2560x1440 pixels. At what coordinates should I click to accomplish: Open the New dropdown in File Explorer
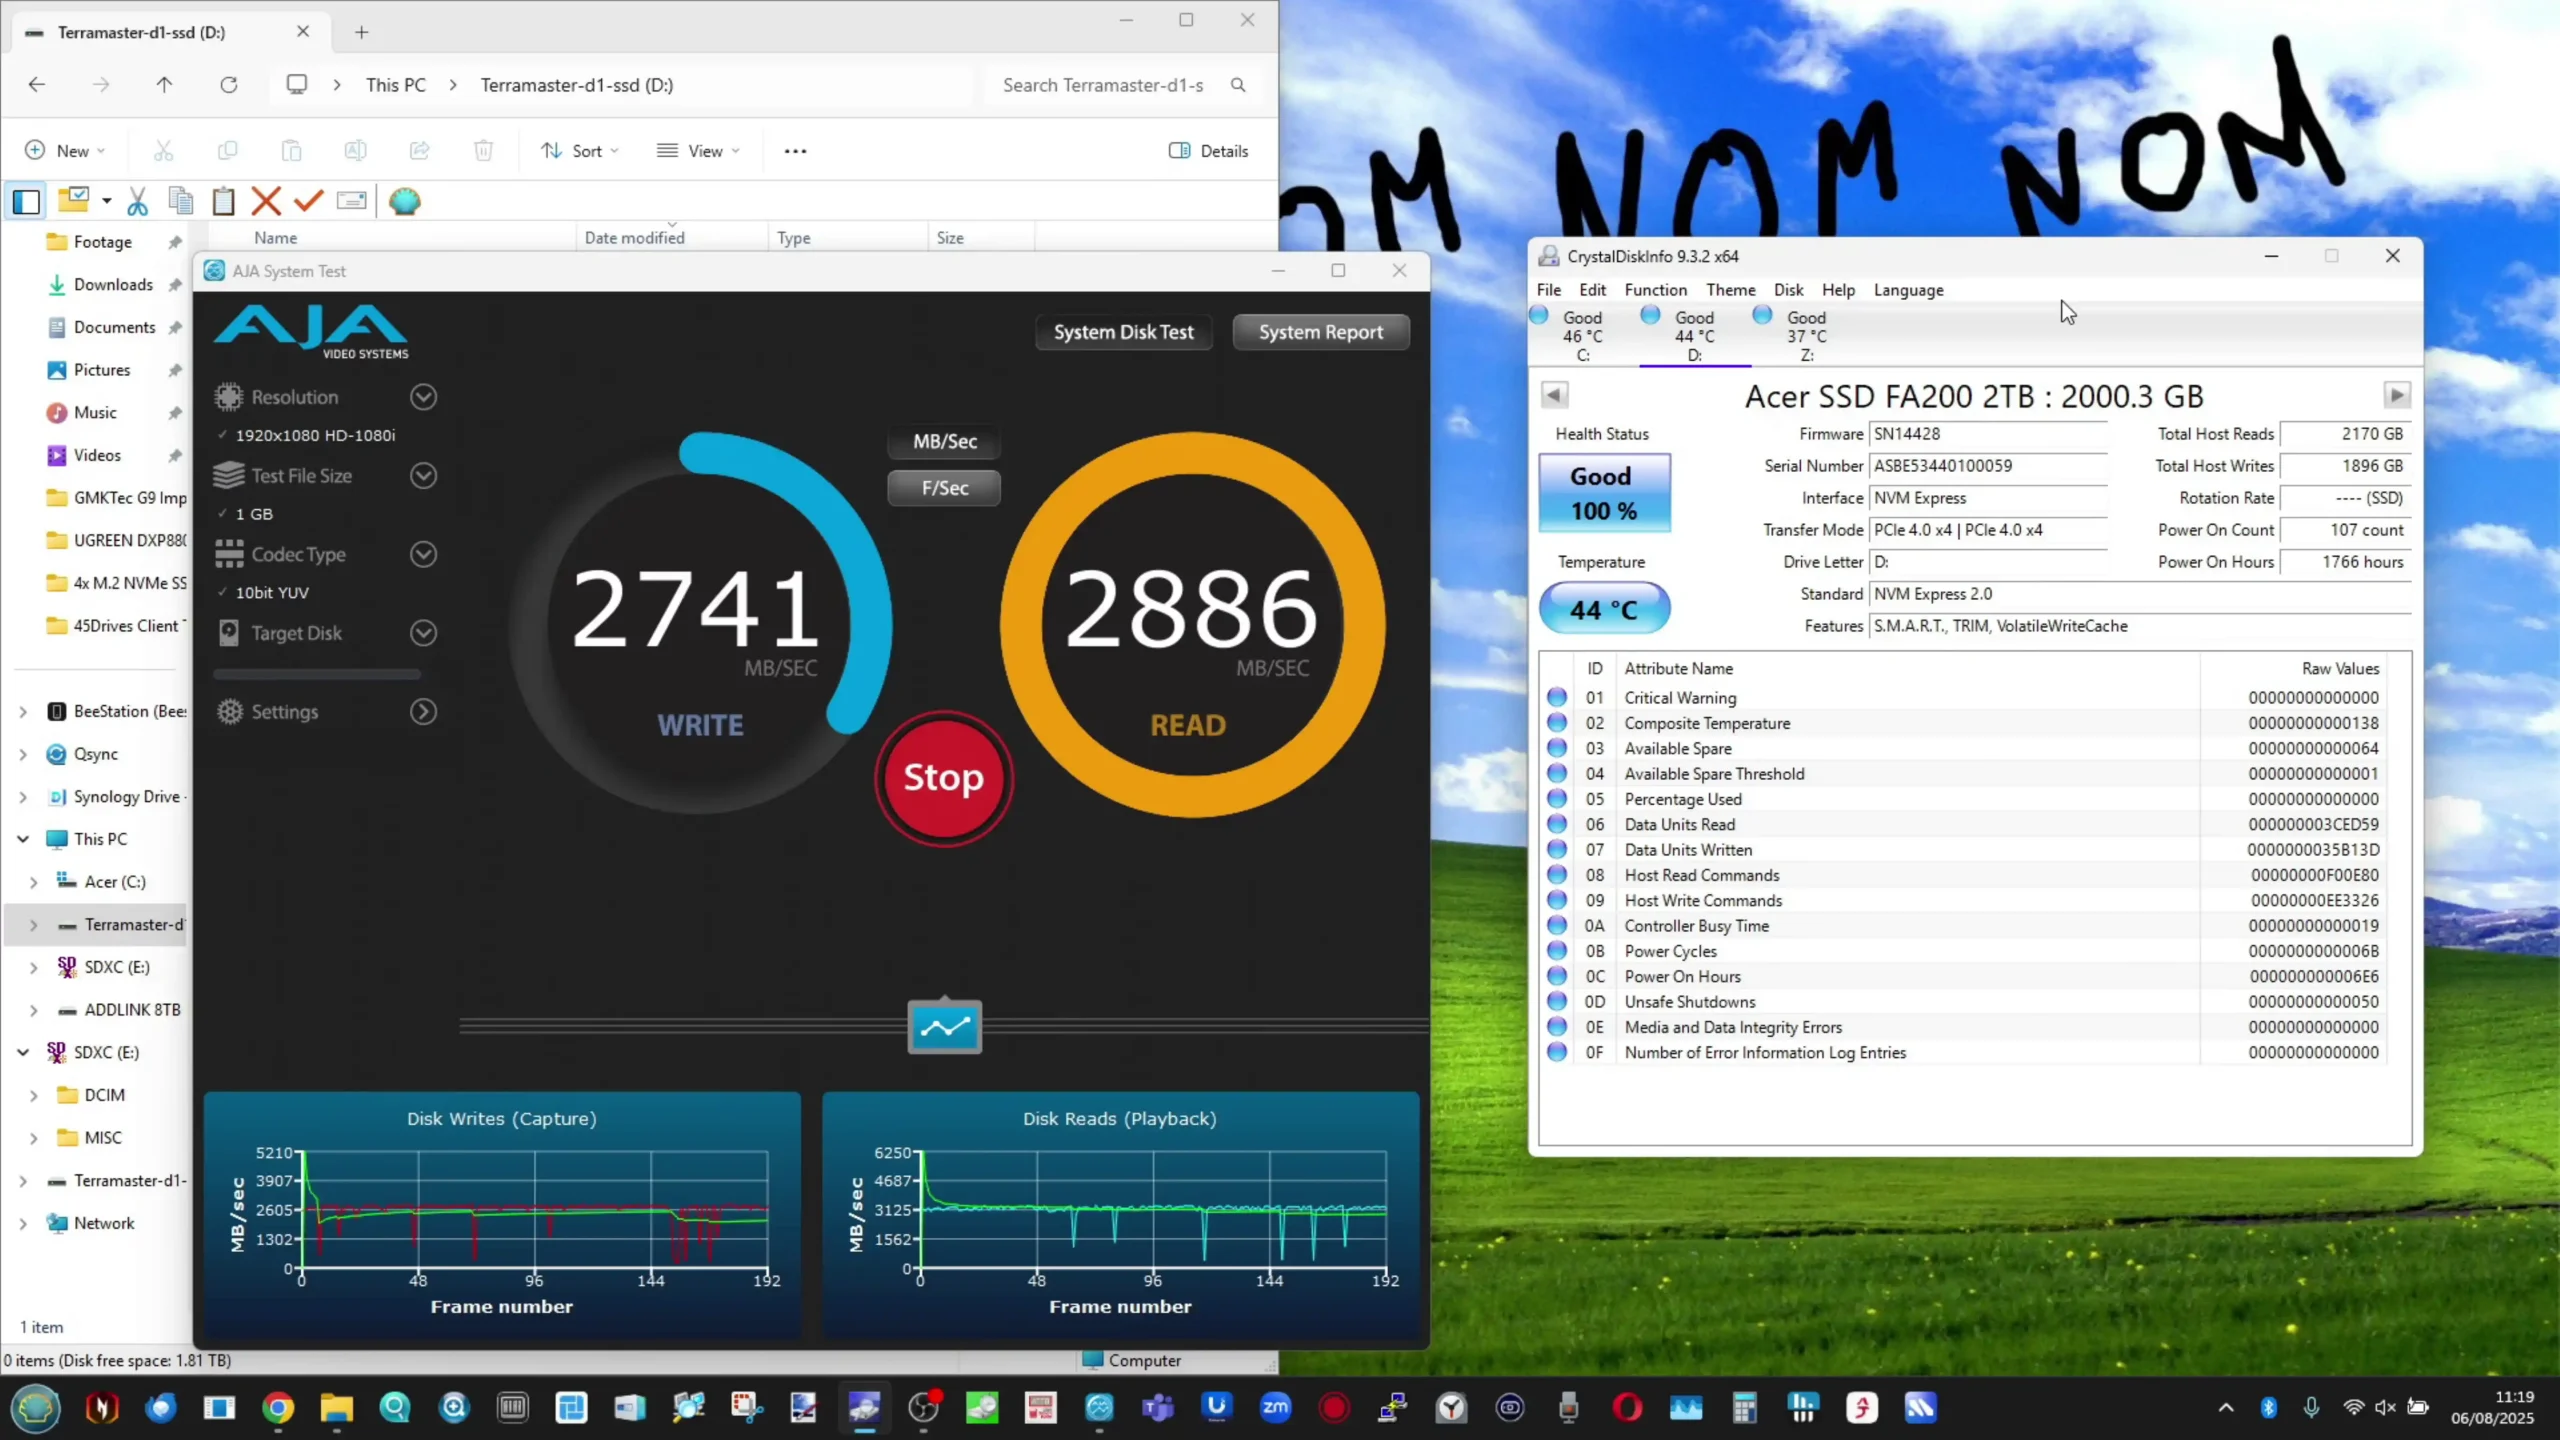pos(66,151)
